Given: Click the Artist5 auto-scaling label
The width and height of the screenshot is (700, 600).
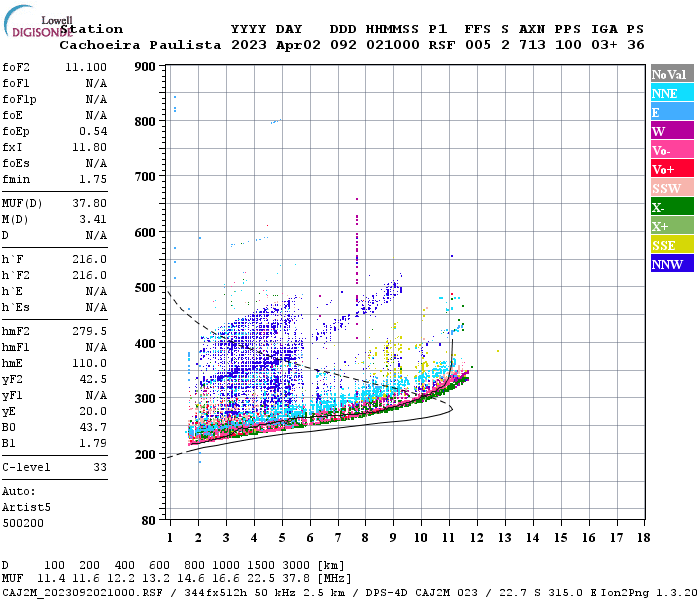Looking at the screenshot, I should (26, 508).
